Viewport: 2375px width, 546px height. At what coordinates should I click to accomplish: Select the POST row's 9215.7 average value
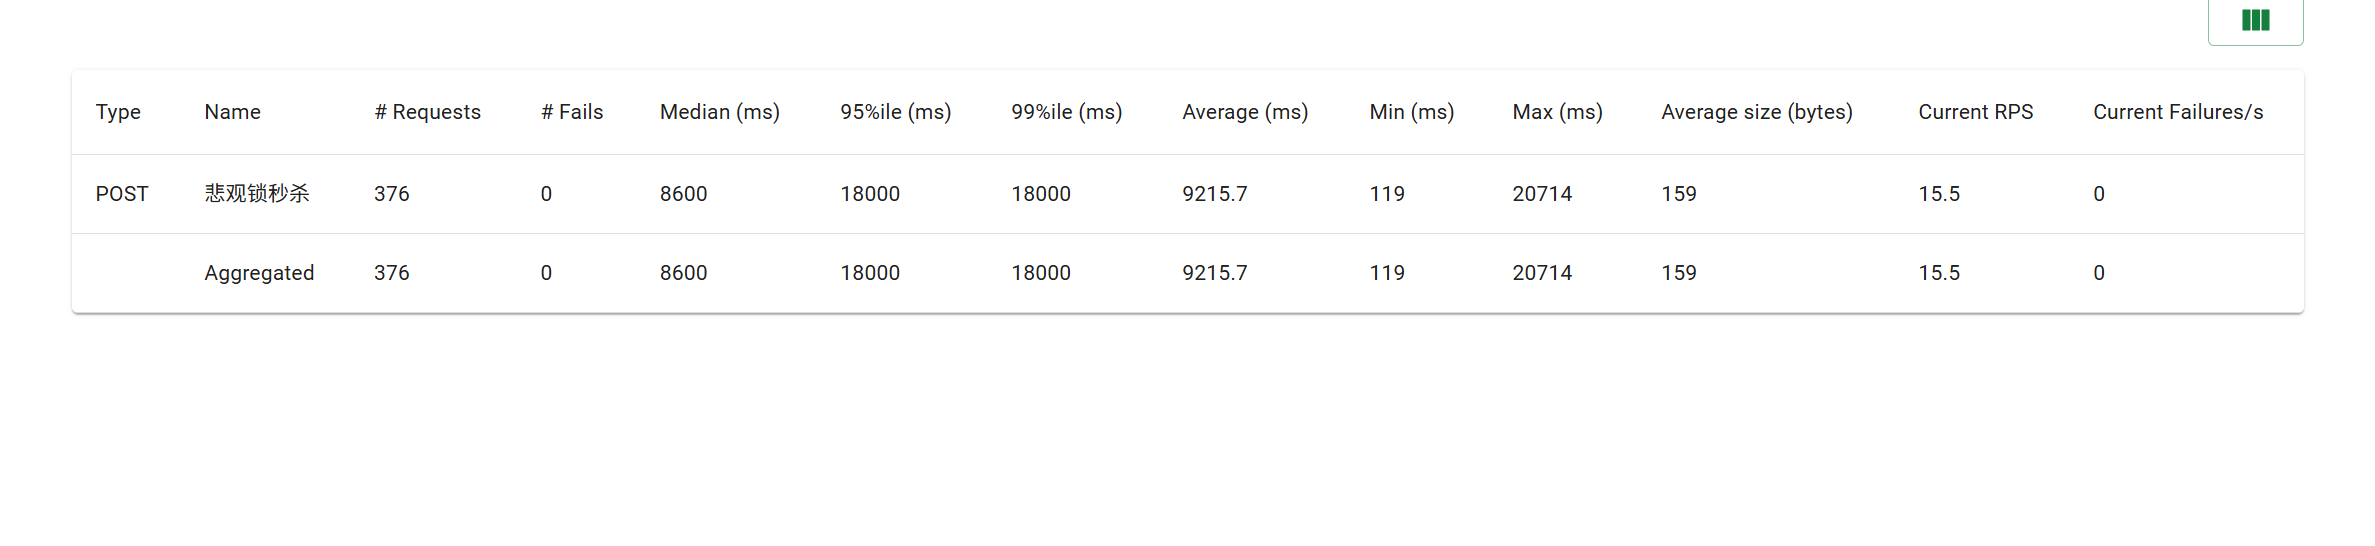tap(1215, 194)
